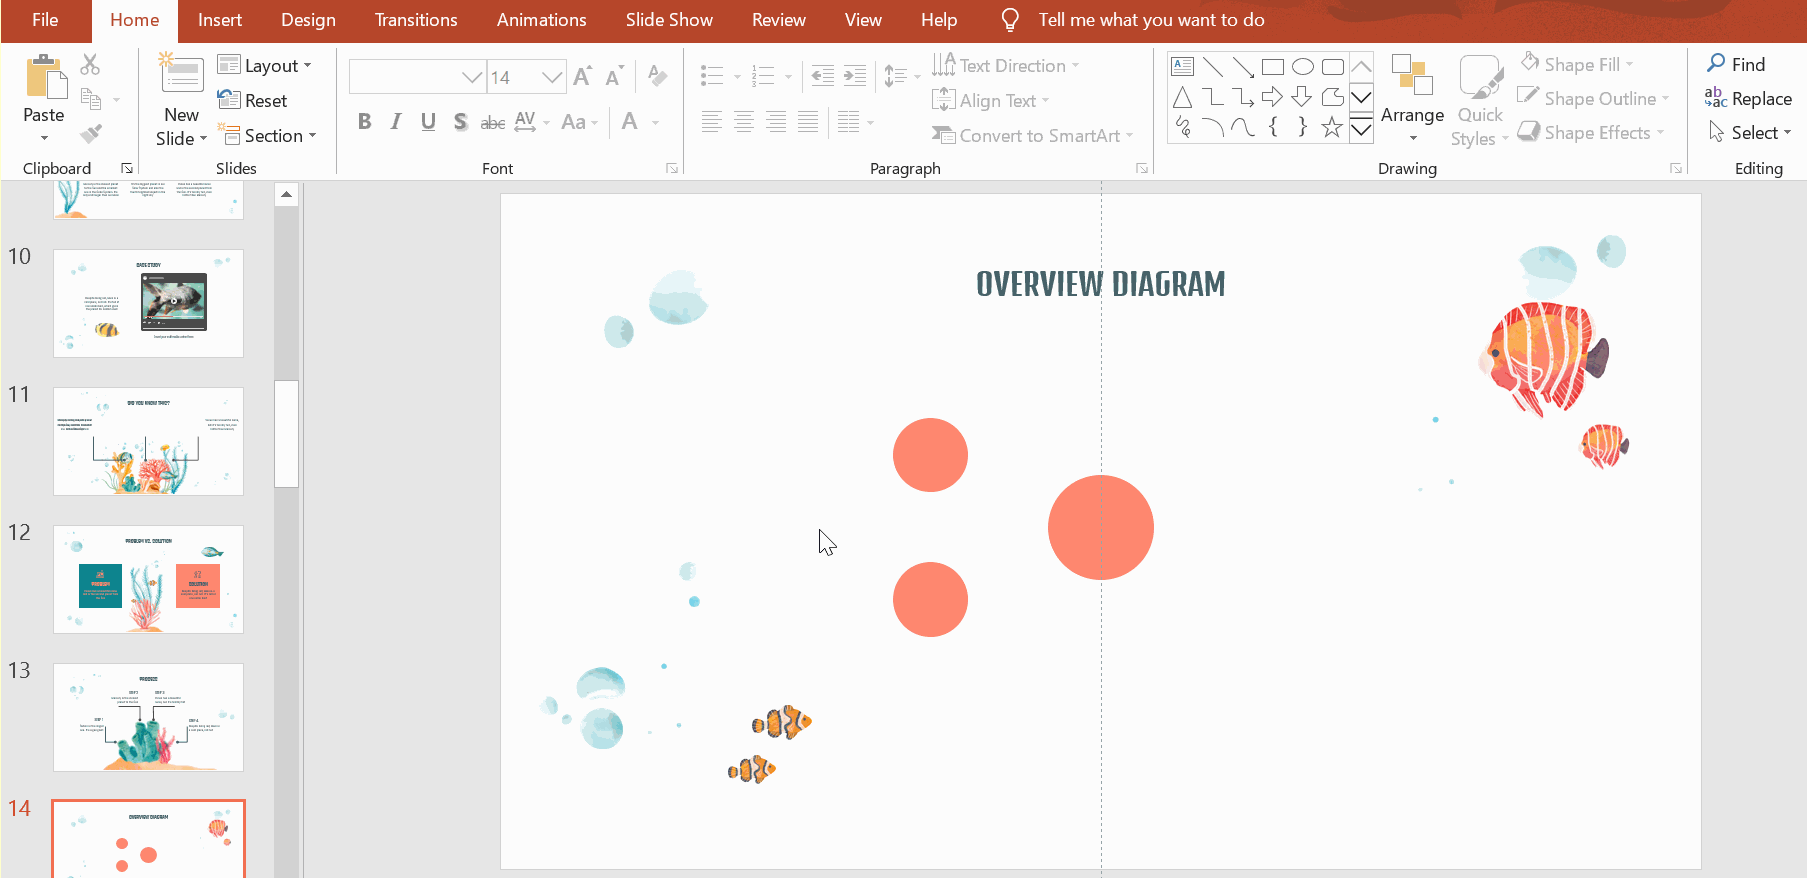Image resolution: width=1807 pixels, height=878 pixels.
Task: Switch to the Insert tab
Action: pos(219,20)
